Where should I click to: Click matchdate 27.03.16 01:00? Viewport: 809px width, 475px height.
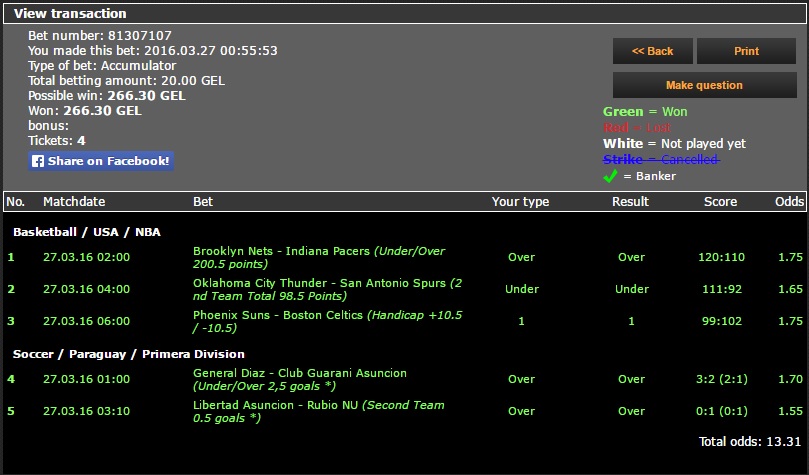tap(86, 380)
